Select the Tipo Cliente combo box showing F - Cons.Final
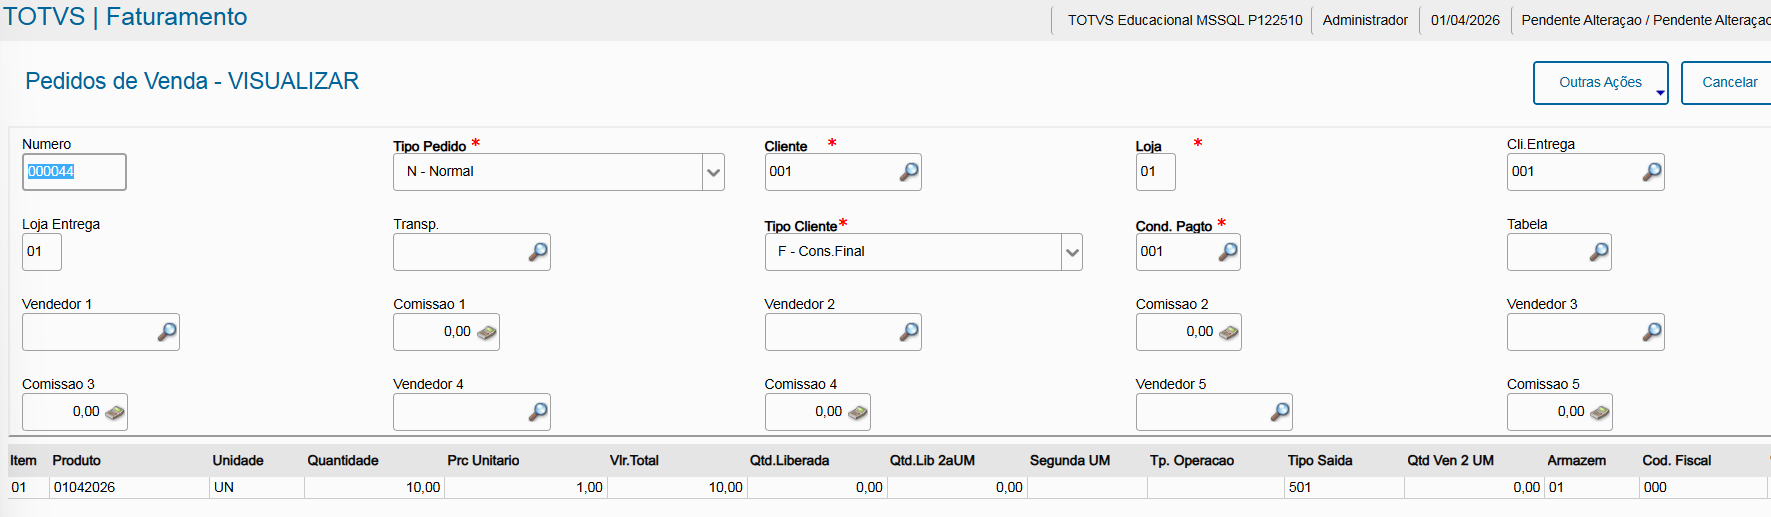1771x517 pixels. (x=923, y=252)
